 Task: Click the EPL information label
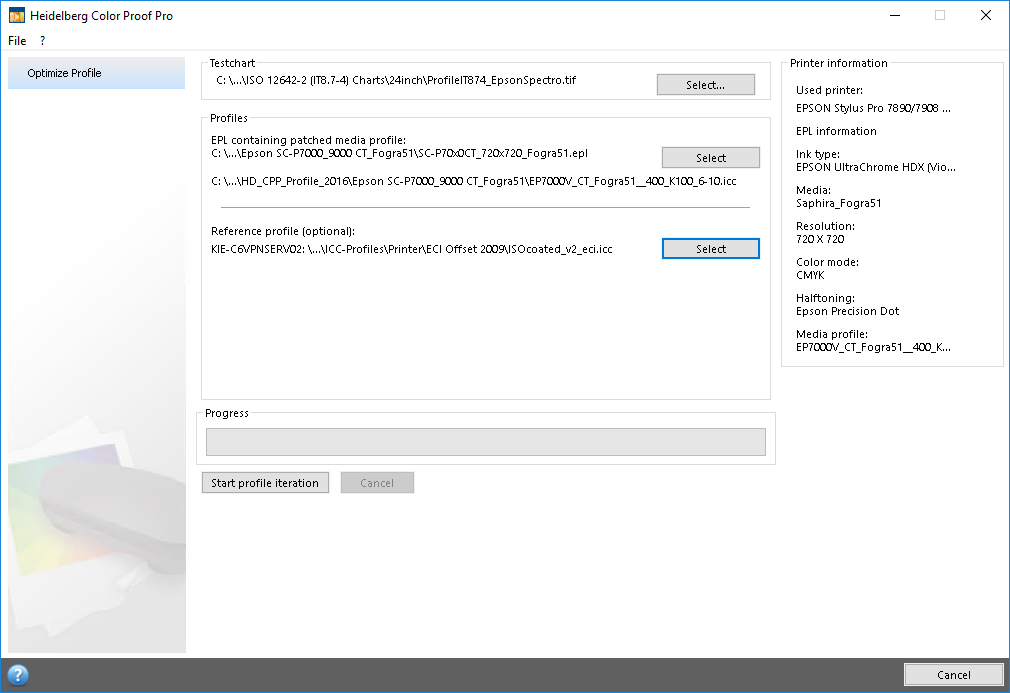tap(836, 131)
